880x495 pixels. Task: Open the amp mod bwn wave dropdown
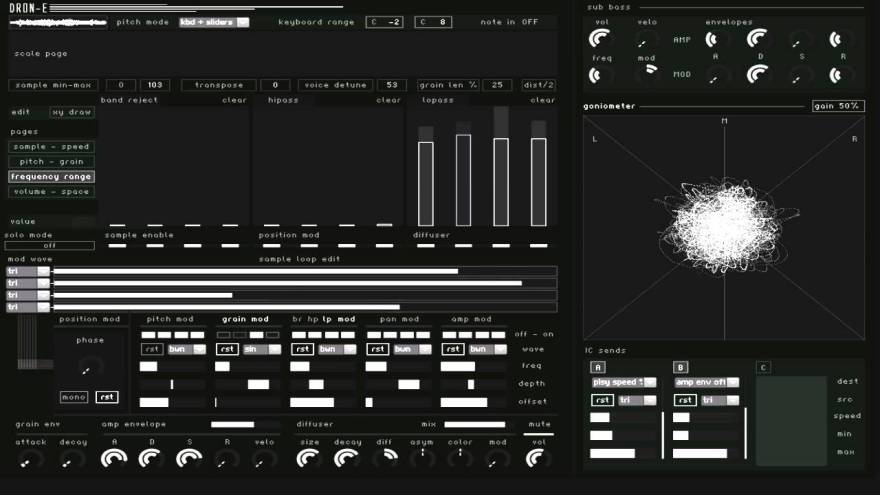[x=488, y=349]
